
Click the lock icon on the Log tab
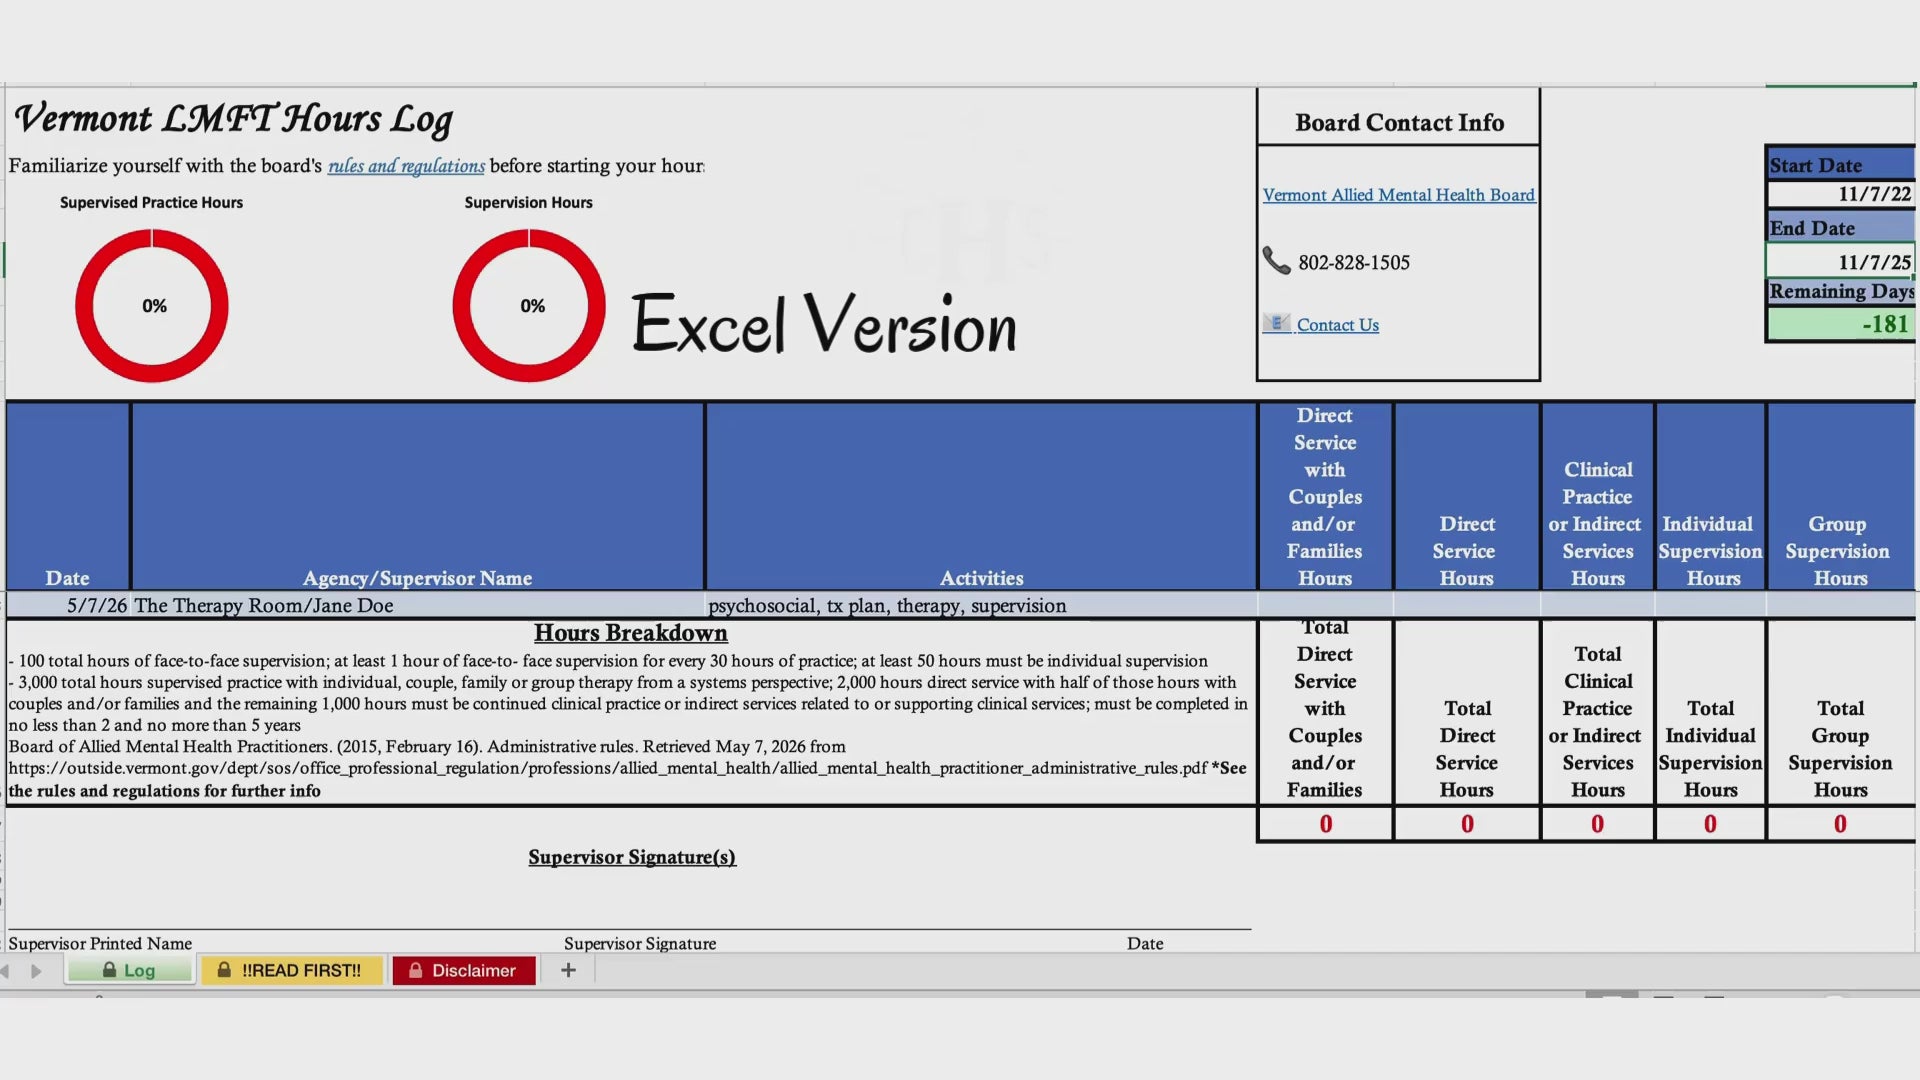point(110,970)
